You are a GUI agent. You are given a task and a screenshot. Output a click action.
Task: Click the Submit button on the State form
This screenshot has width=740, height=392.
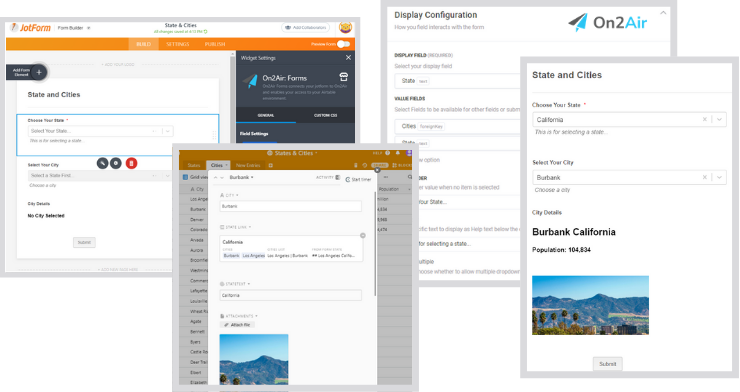[607, 364]
